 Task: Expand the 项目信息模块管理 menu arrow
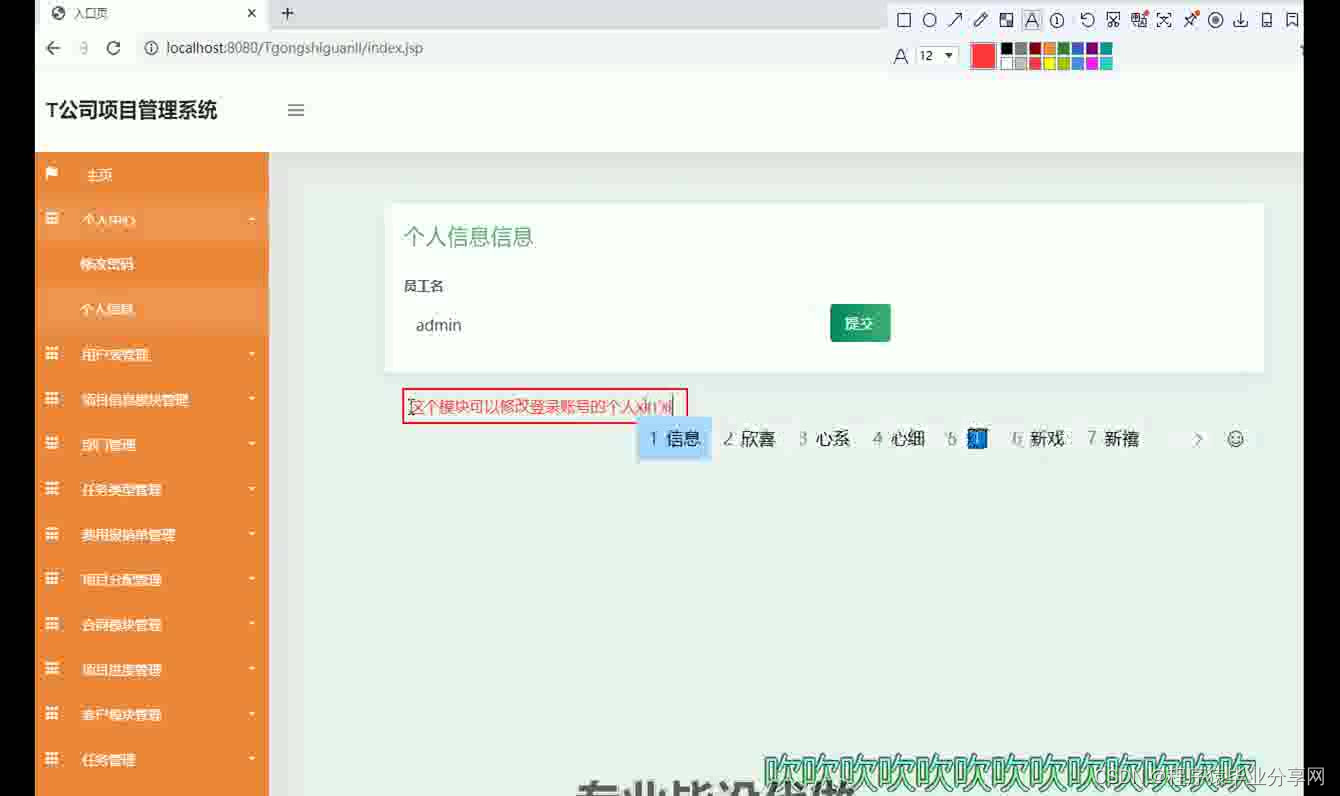[x=252, y=399]
